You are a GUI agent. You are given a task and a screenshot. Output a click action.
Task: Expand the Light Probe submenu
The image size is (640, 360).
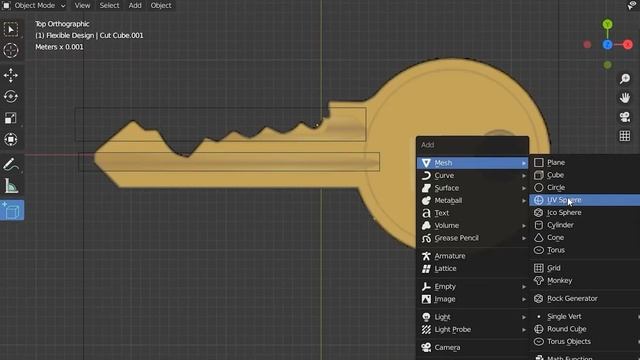473,330
